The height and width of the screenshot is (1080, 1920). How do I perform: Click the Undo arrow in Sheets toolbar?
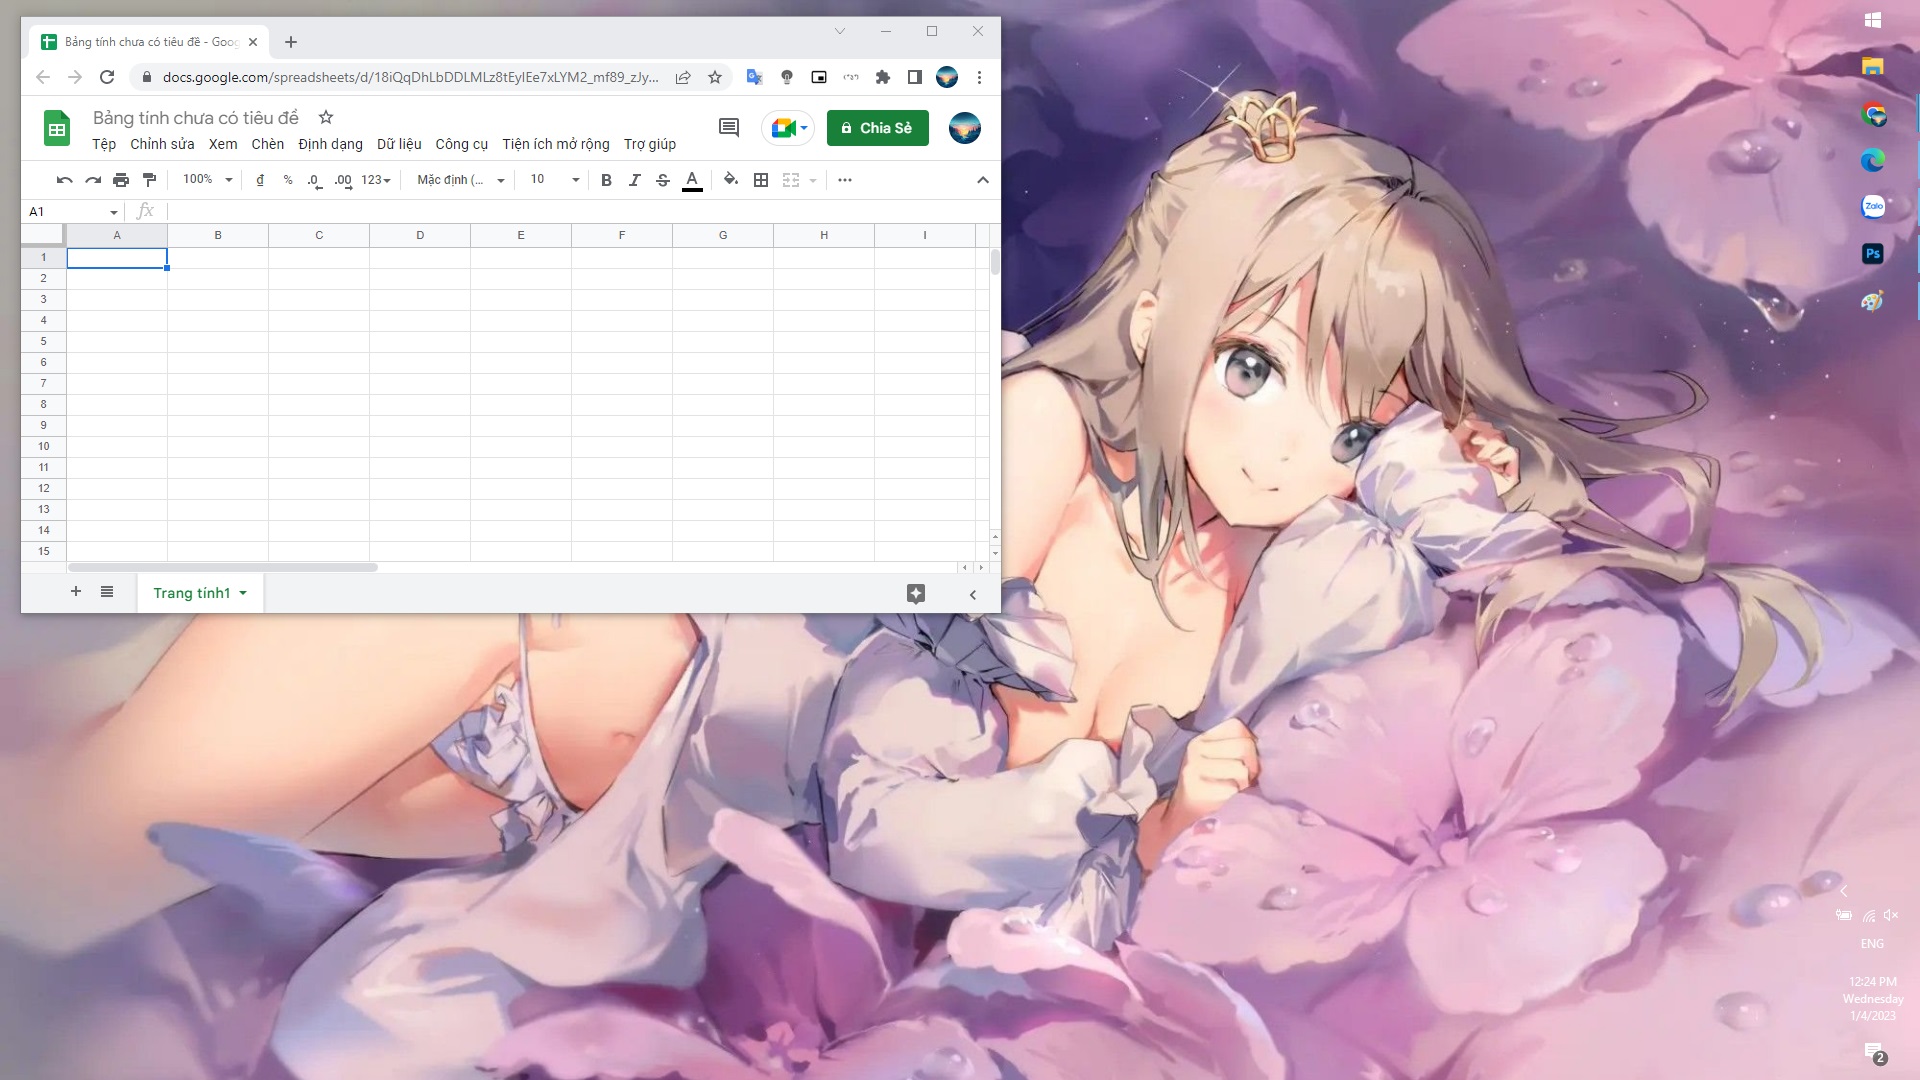65,180
